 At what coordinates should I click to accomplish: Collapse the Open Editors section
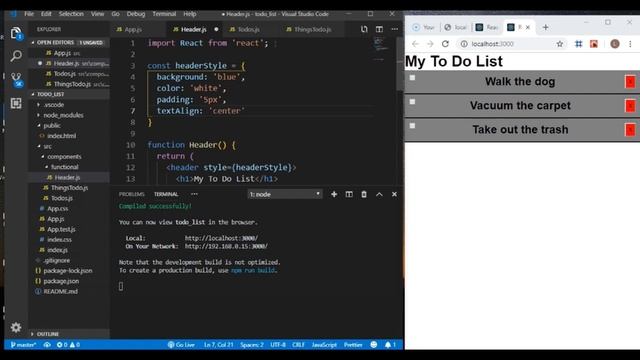[x=69, y=42]
